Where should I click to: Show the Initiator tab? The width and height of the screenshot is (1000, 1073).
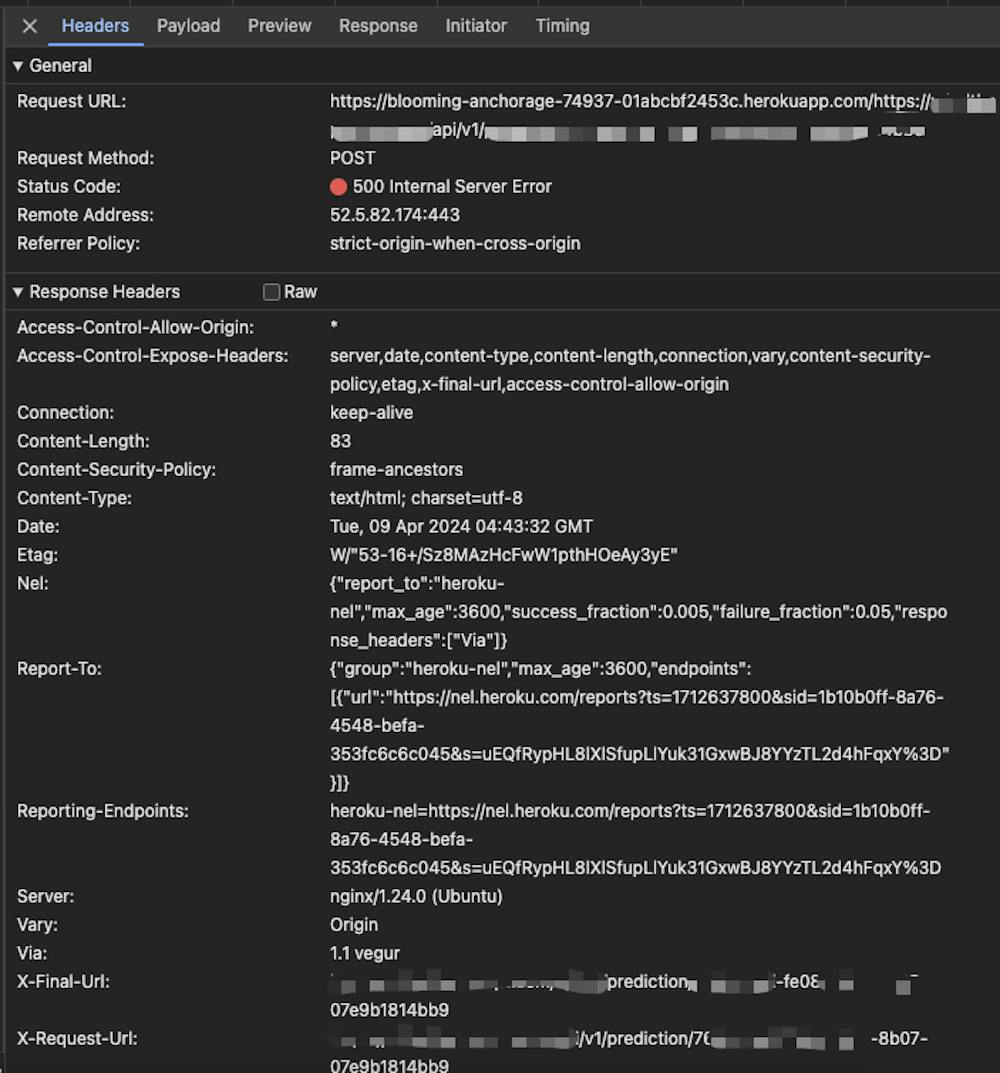(x=476, y=26)
